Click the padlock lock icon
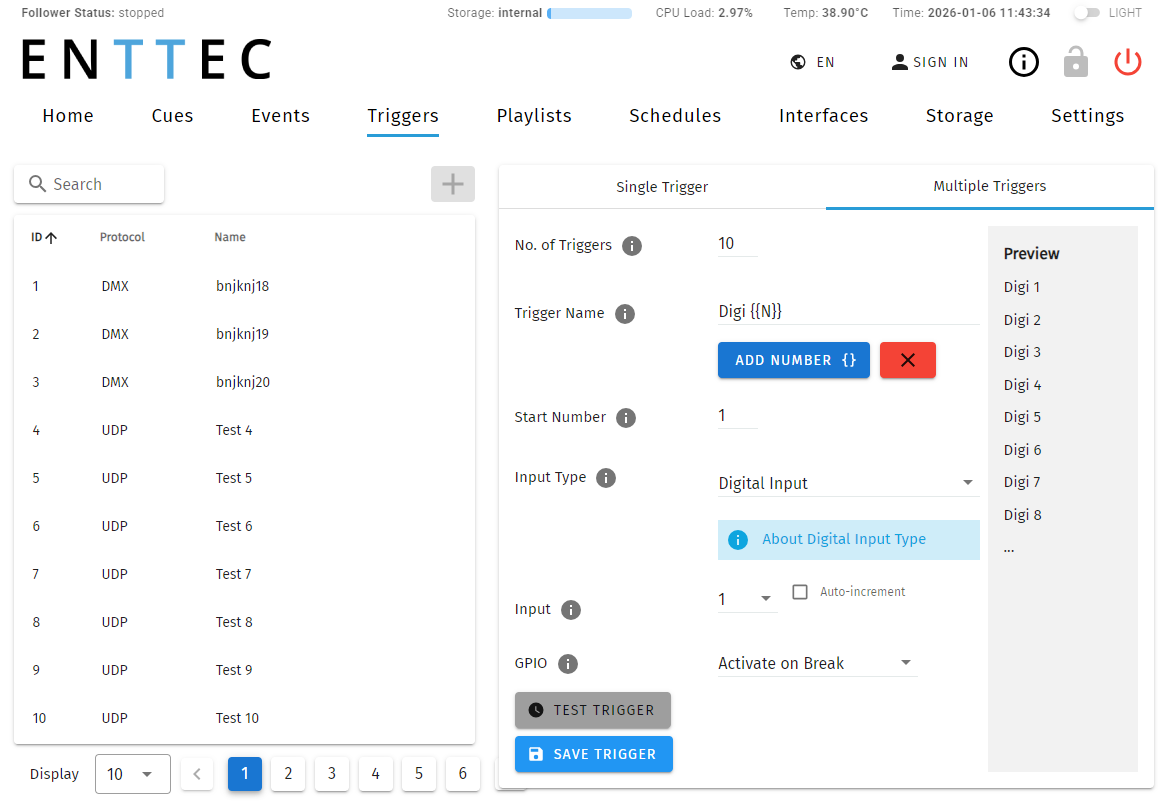1158x801 pixels. (1075, 62)
